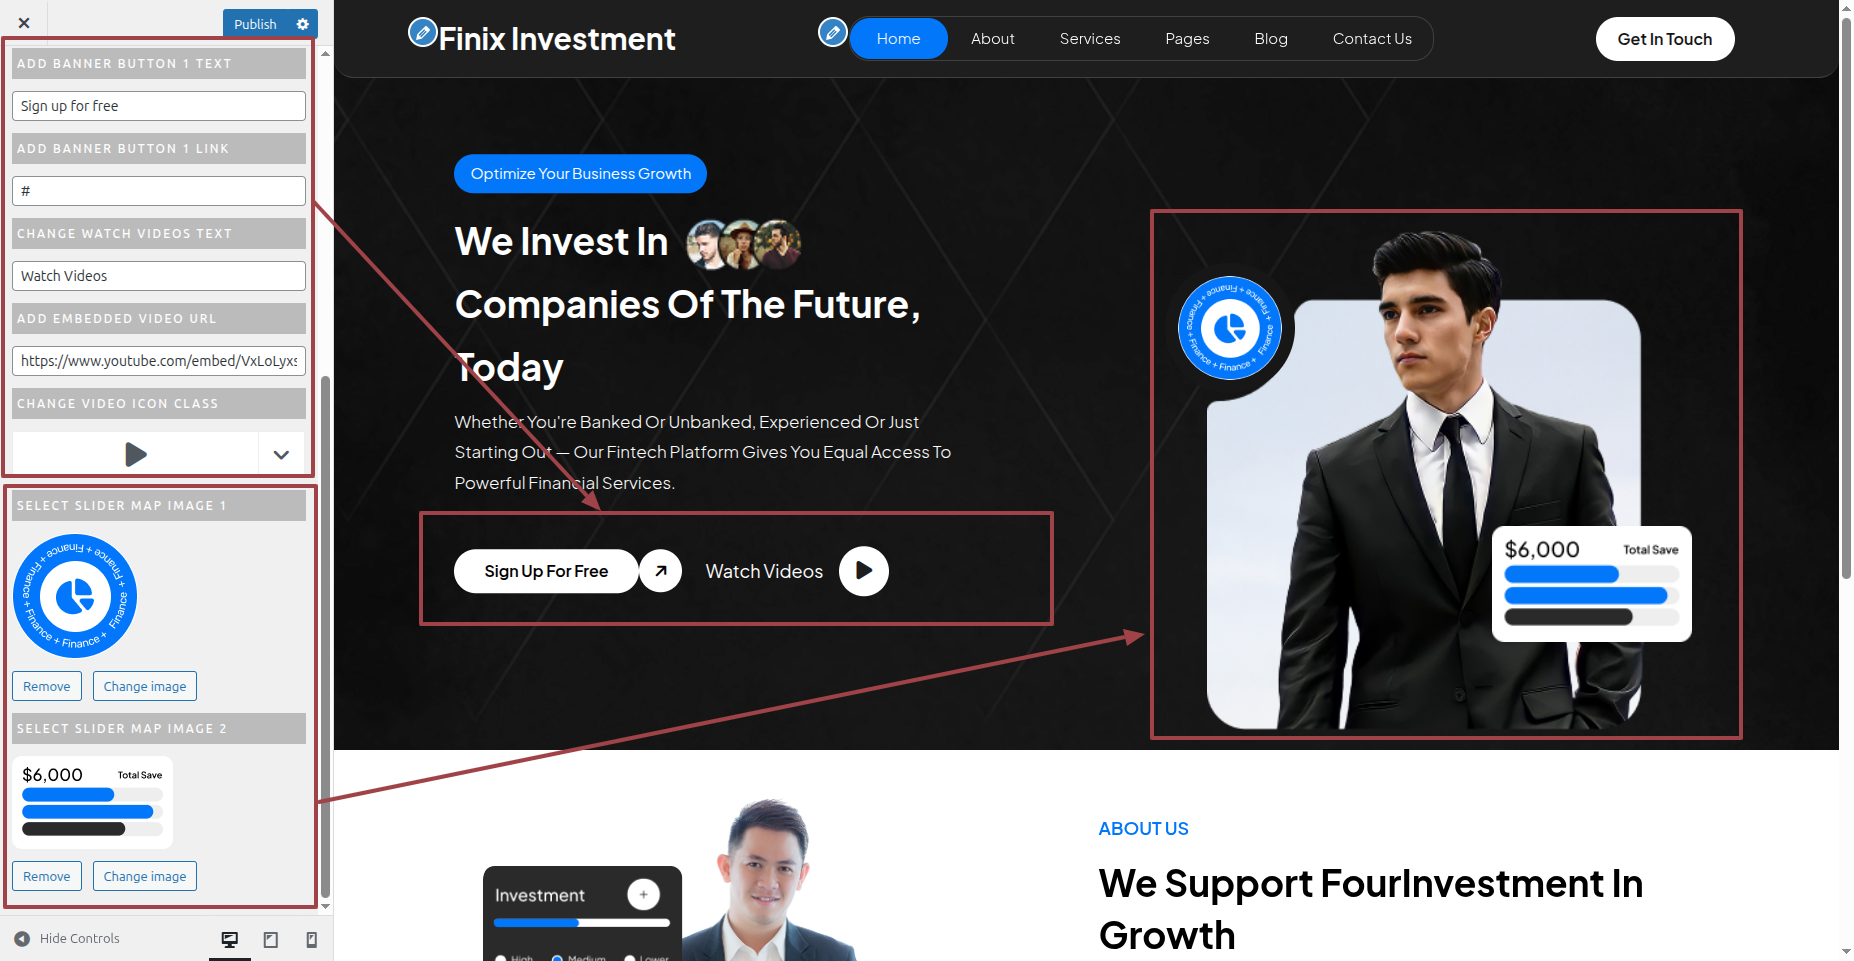Open the Pages menu item
This screenshot has height=961, width=1854.
point(1187,39)
